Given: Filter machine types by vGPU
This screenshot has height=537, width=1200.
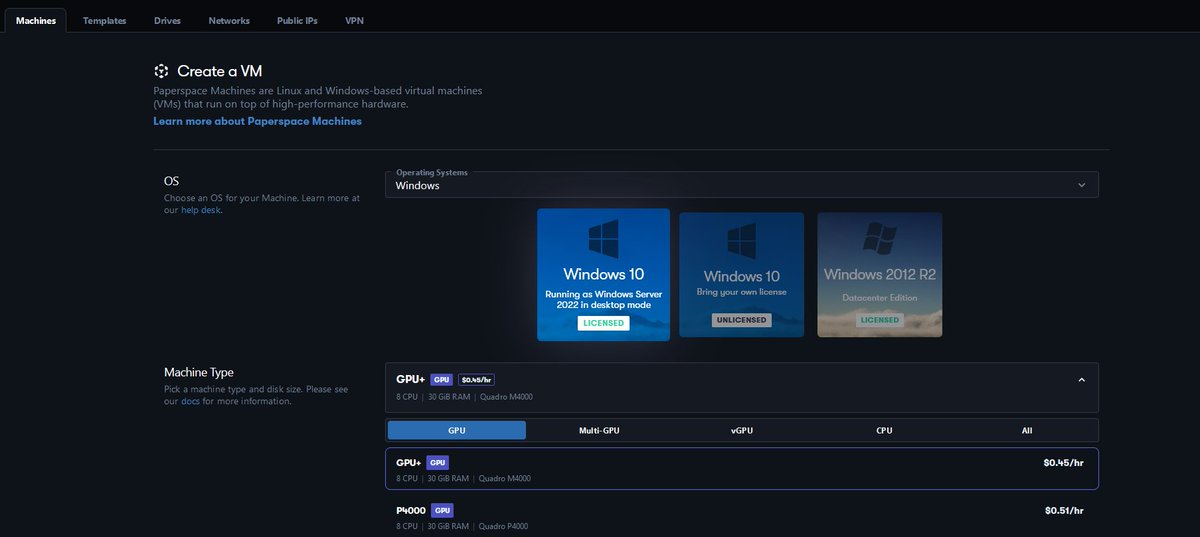Looking at the screenshot, I should tap(741, 430).
